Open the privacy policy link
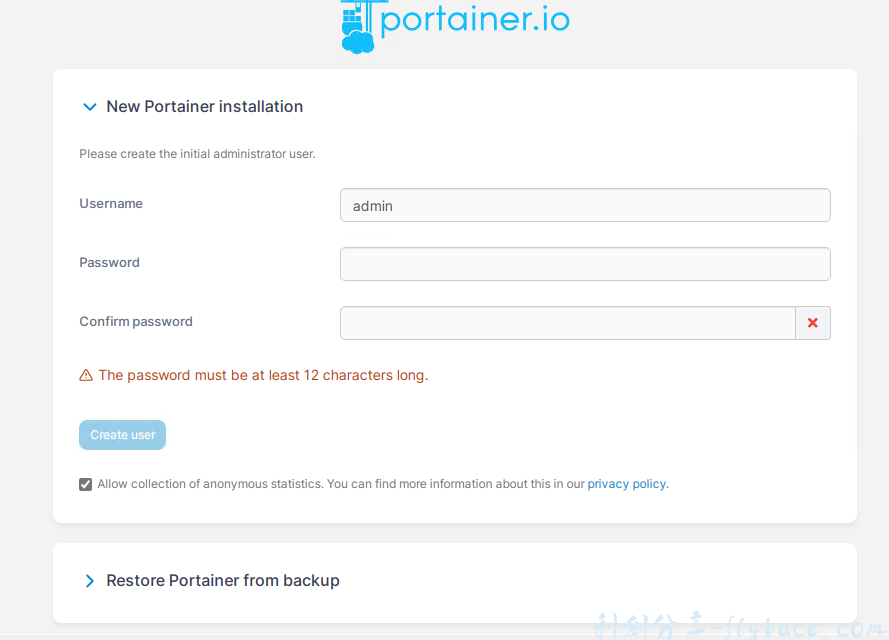 pos(626,484)
